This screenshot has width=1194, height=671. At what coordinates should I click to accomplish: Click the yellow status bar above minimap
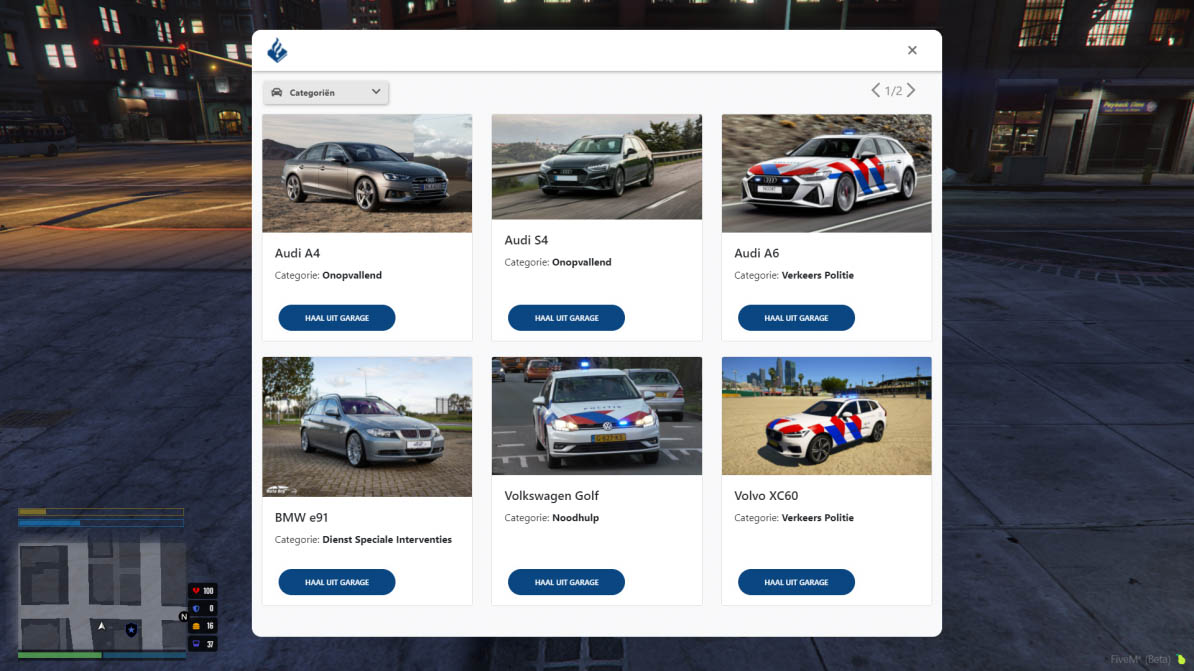click(101, 512)
